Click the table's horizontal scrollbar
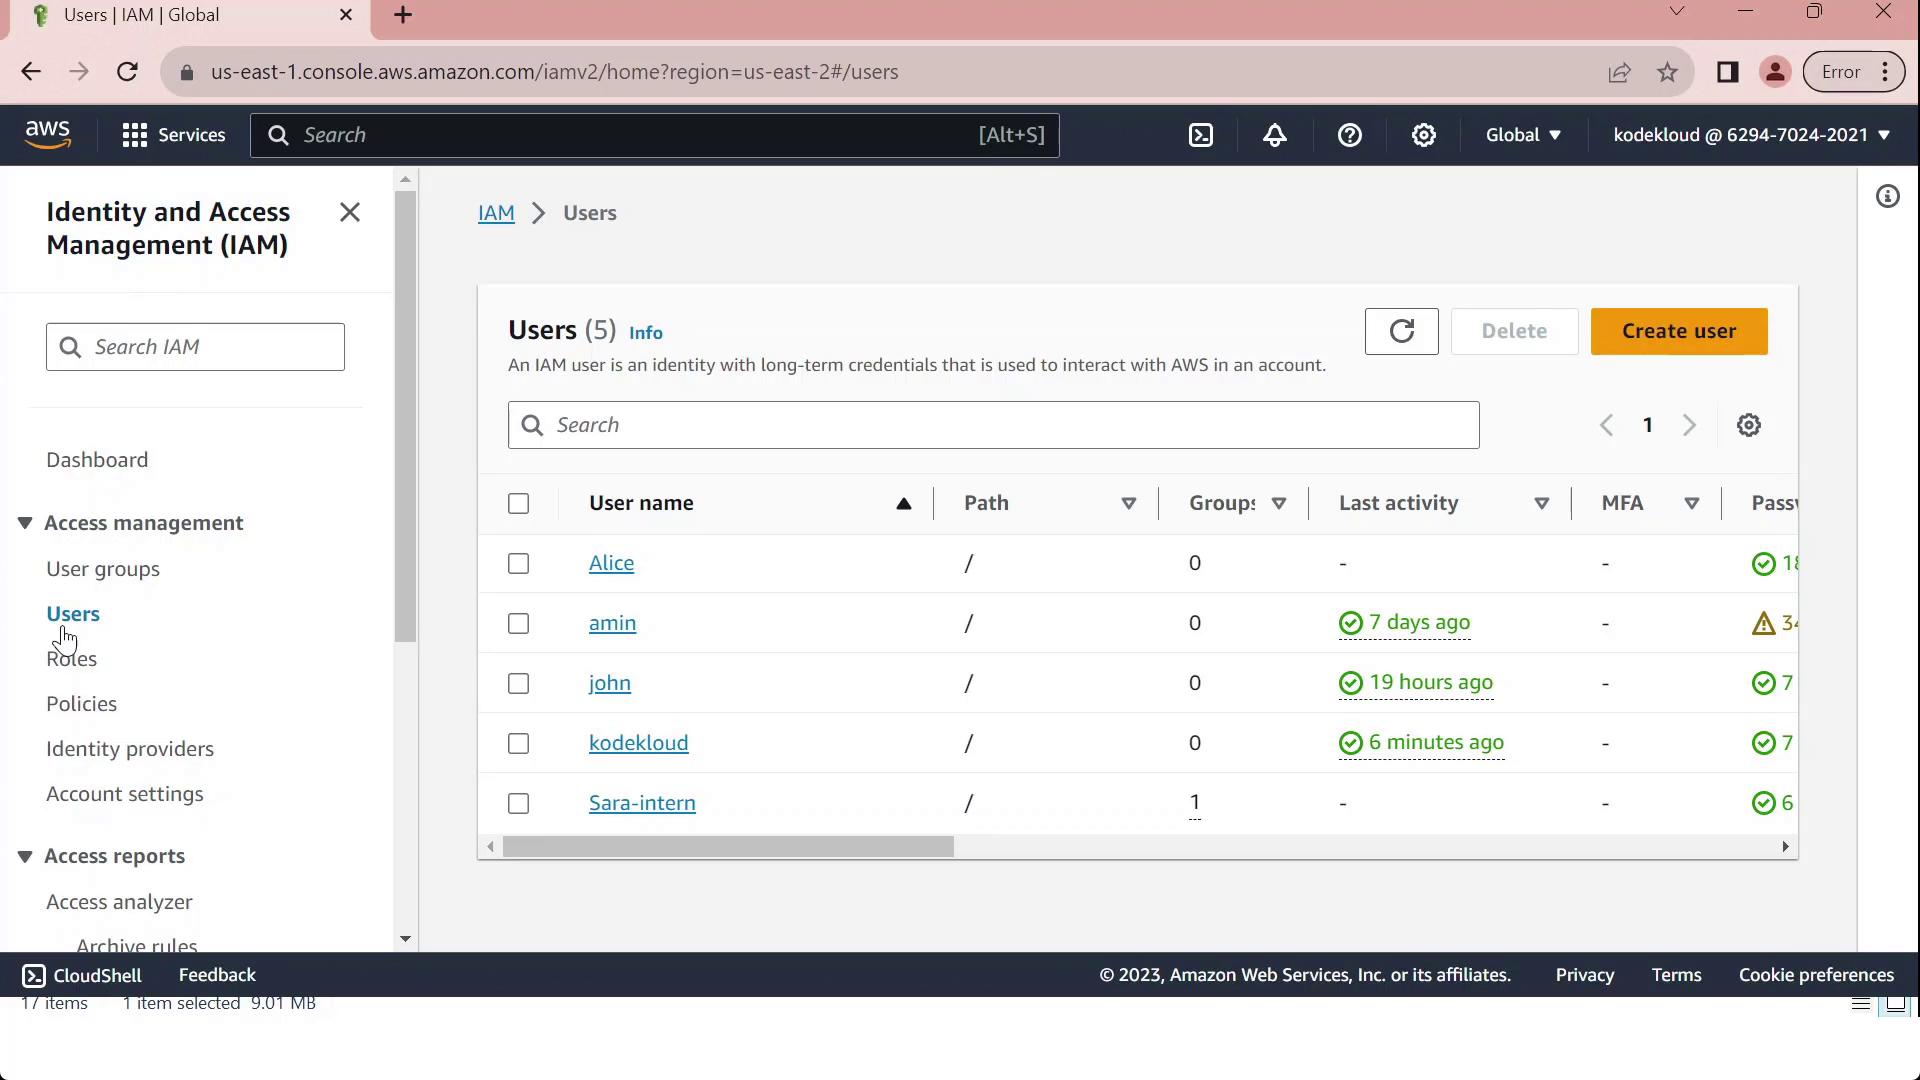This screenshot has width=1920, height=1080. pyautogui.click(x=728, y=847)
